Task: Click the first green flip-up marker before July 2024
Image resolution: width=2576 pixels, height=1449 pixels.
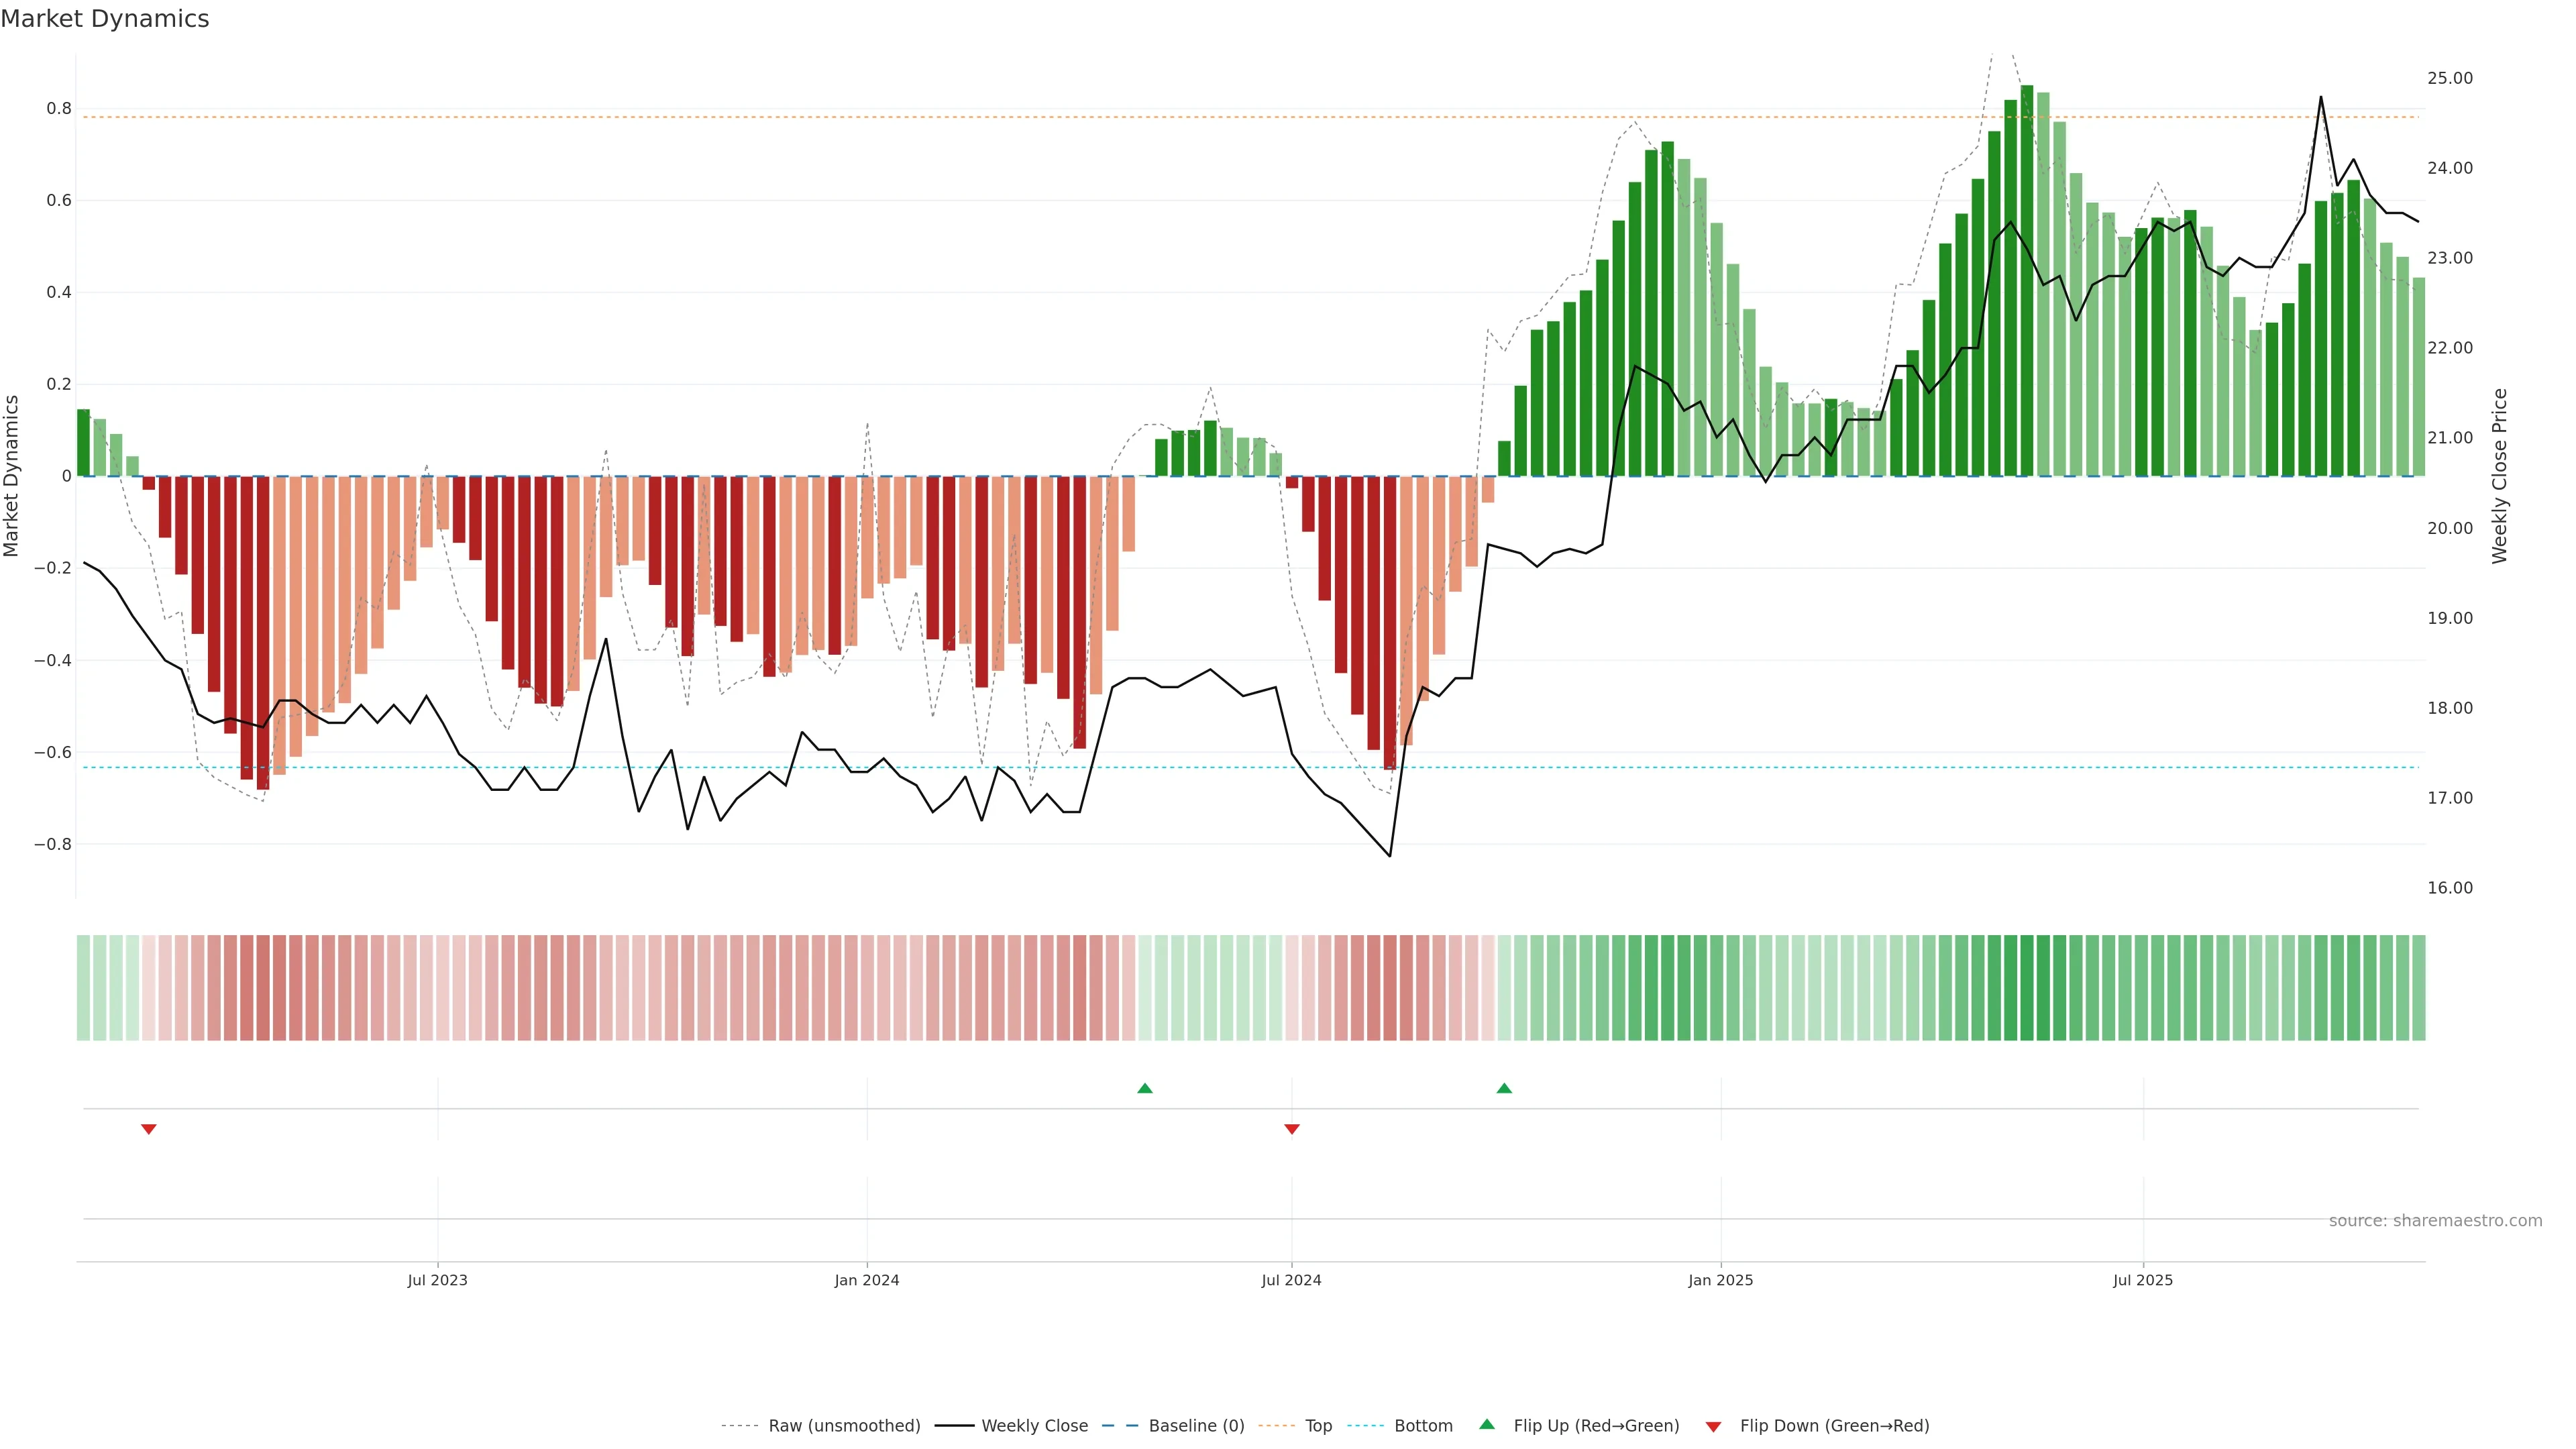Action: [1145, 1088]
